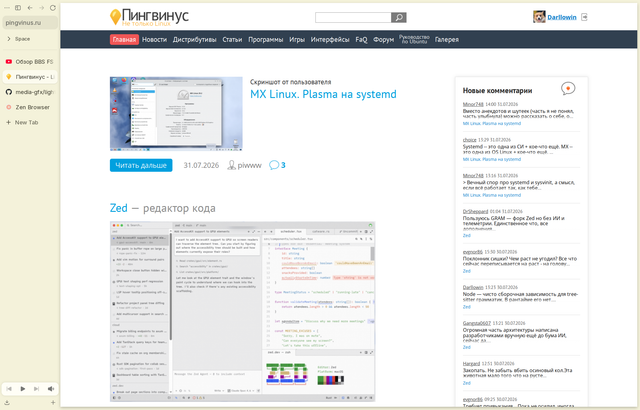640x410 pixels.
Task: Open Gangsta0607 user profile link
Action: point(476,324)
